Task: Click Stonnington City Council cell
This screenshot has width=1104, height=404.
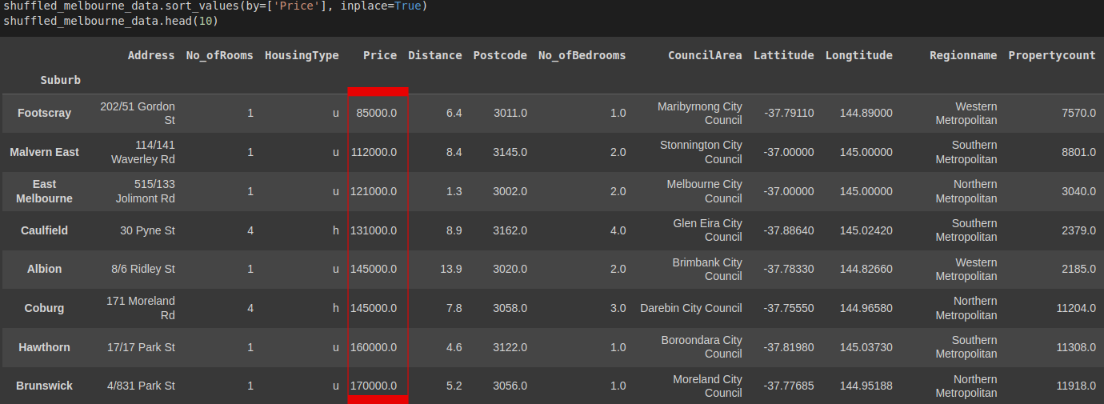Action: tap(701, 152)
